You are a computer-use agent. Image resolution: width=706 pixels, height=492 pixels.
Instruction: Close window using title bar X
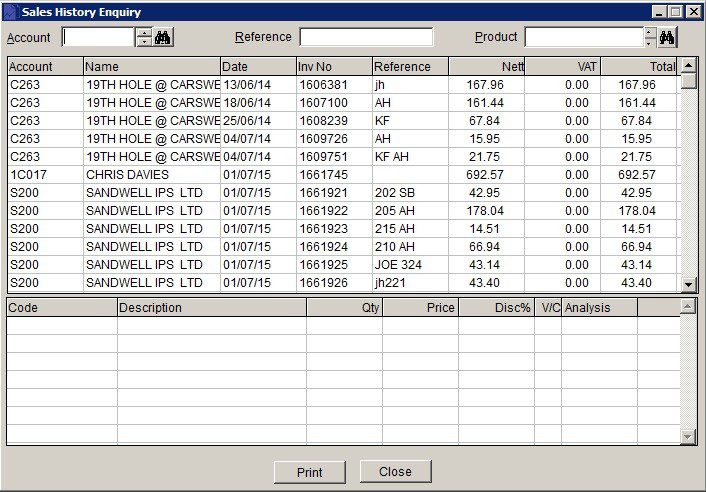[694, 12]
